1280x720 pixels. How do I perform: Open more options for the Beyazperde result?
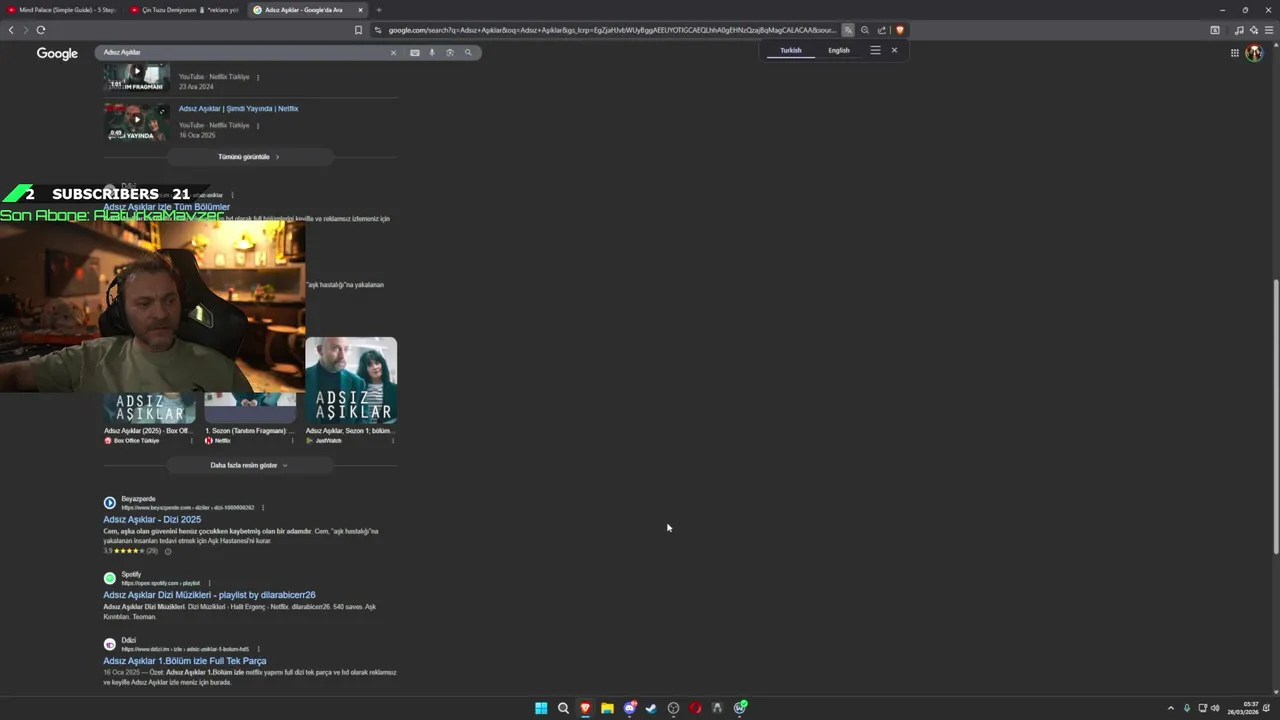[x=262, y=508]
